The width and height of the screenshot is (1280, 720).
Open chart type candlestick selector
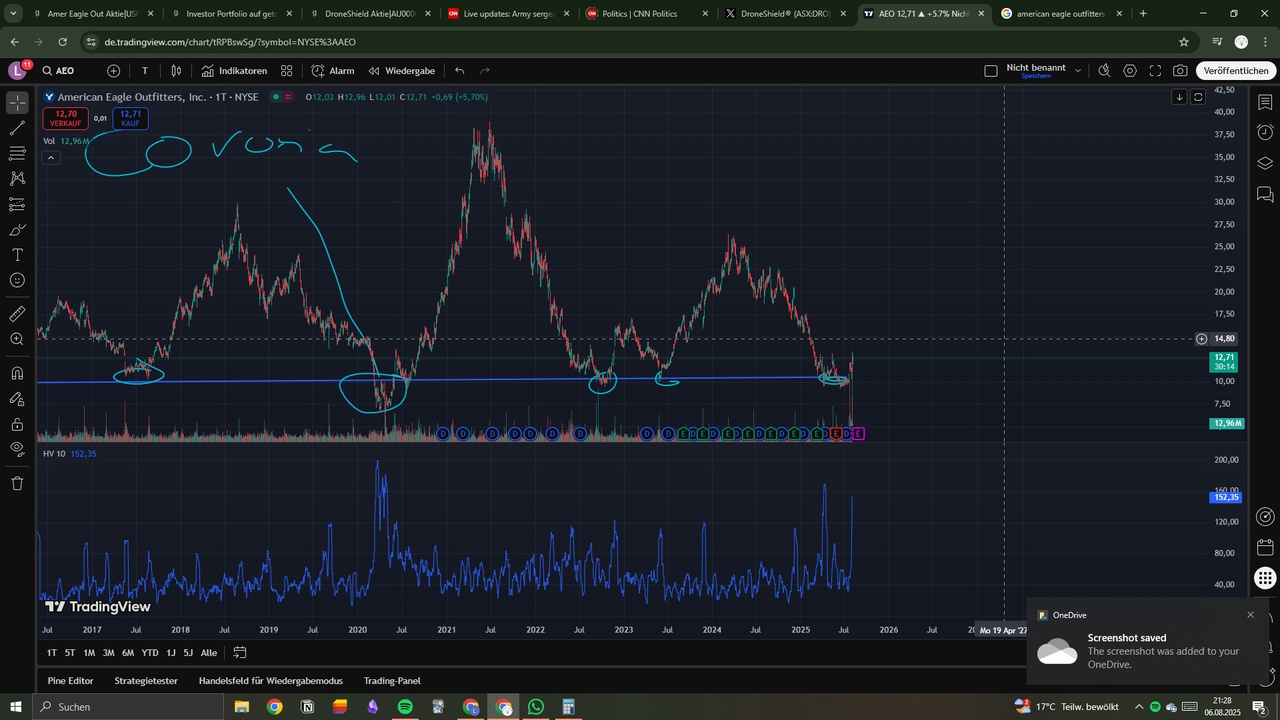click(x=176, y=71)
